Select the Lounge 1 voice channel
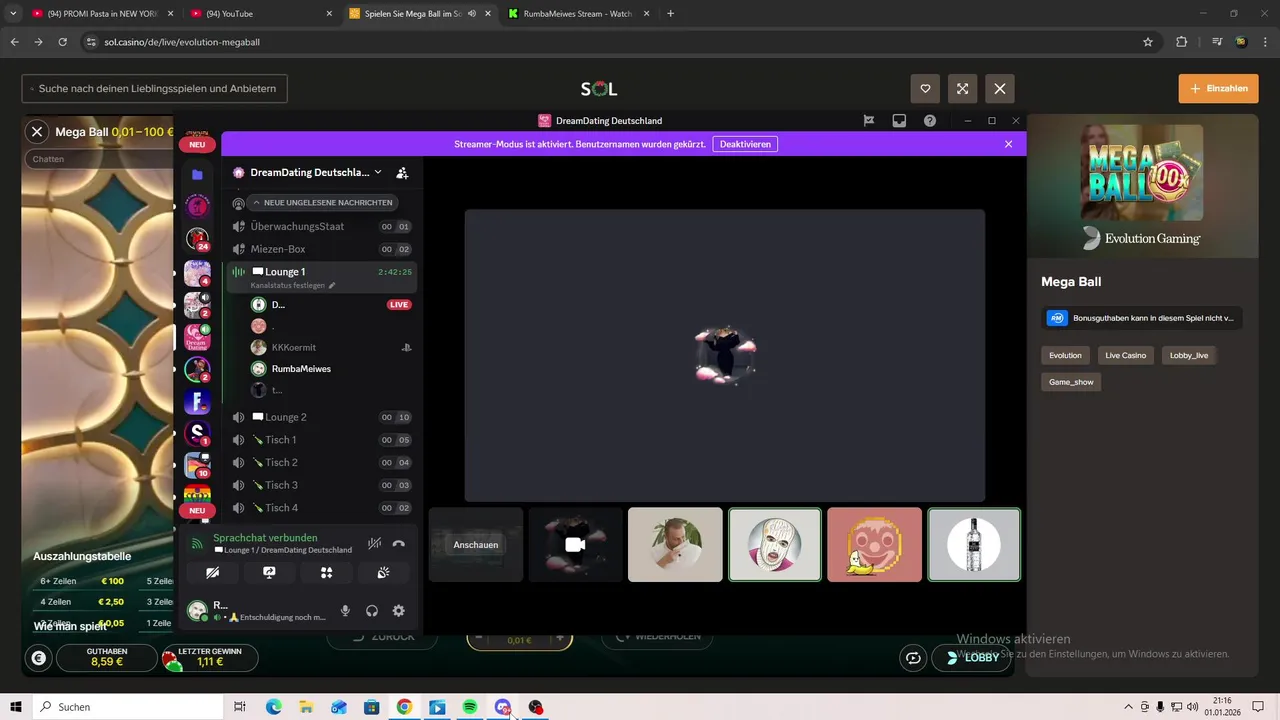Screen dimensions: 1280x720 (323, 277)
